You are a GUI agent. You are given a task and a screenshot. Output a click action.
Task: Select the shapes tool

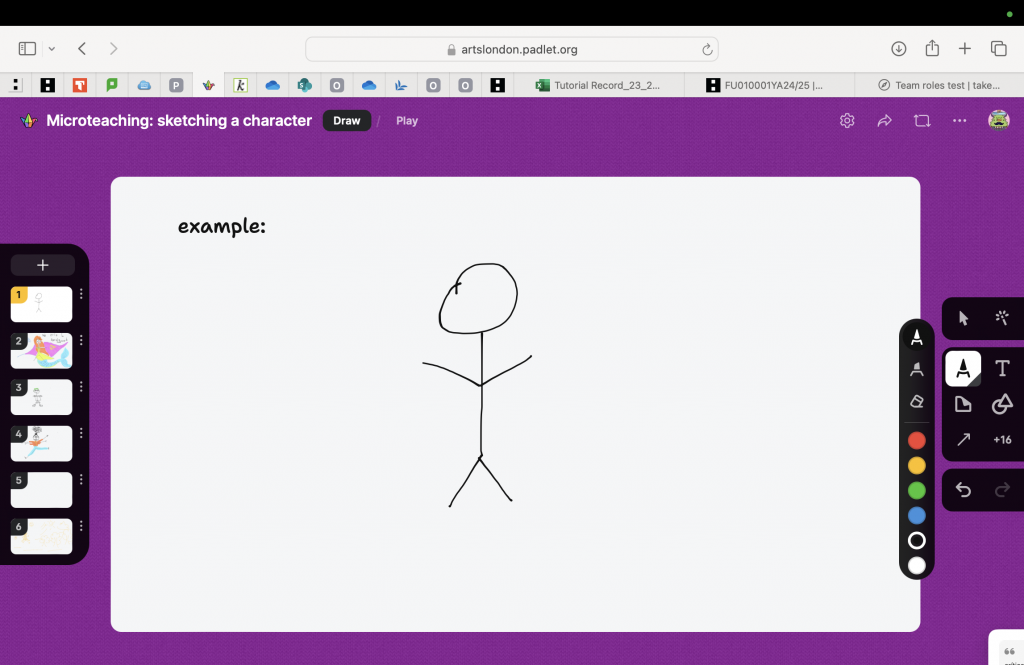click(1002, 404)
